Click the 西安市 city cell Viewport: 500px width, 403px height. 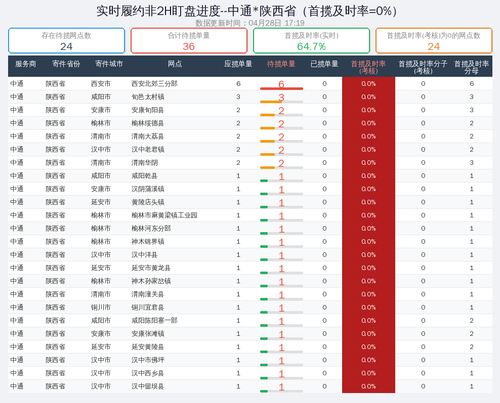(101, 84)
